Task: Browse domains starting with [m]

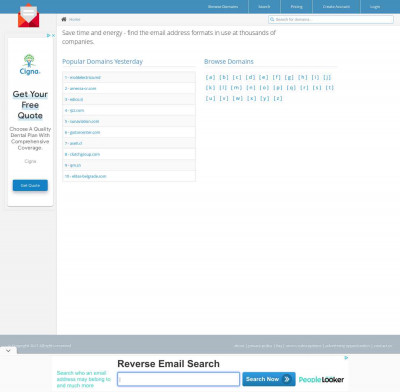Action: 236,88
